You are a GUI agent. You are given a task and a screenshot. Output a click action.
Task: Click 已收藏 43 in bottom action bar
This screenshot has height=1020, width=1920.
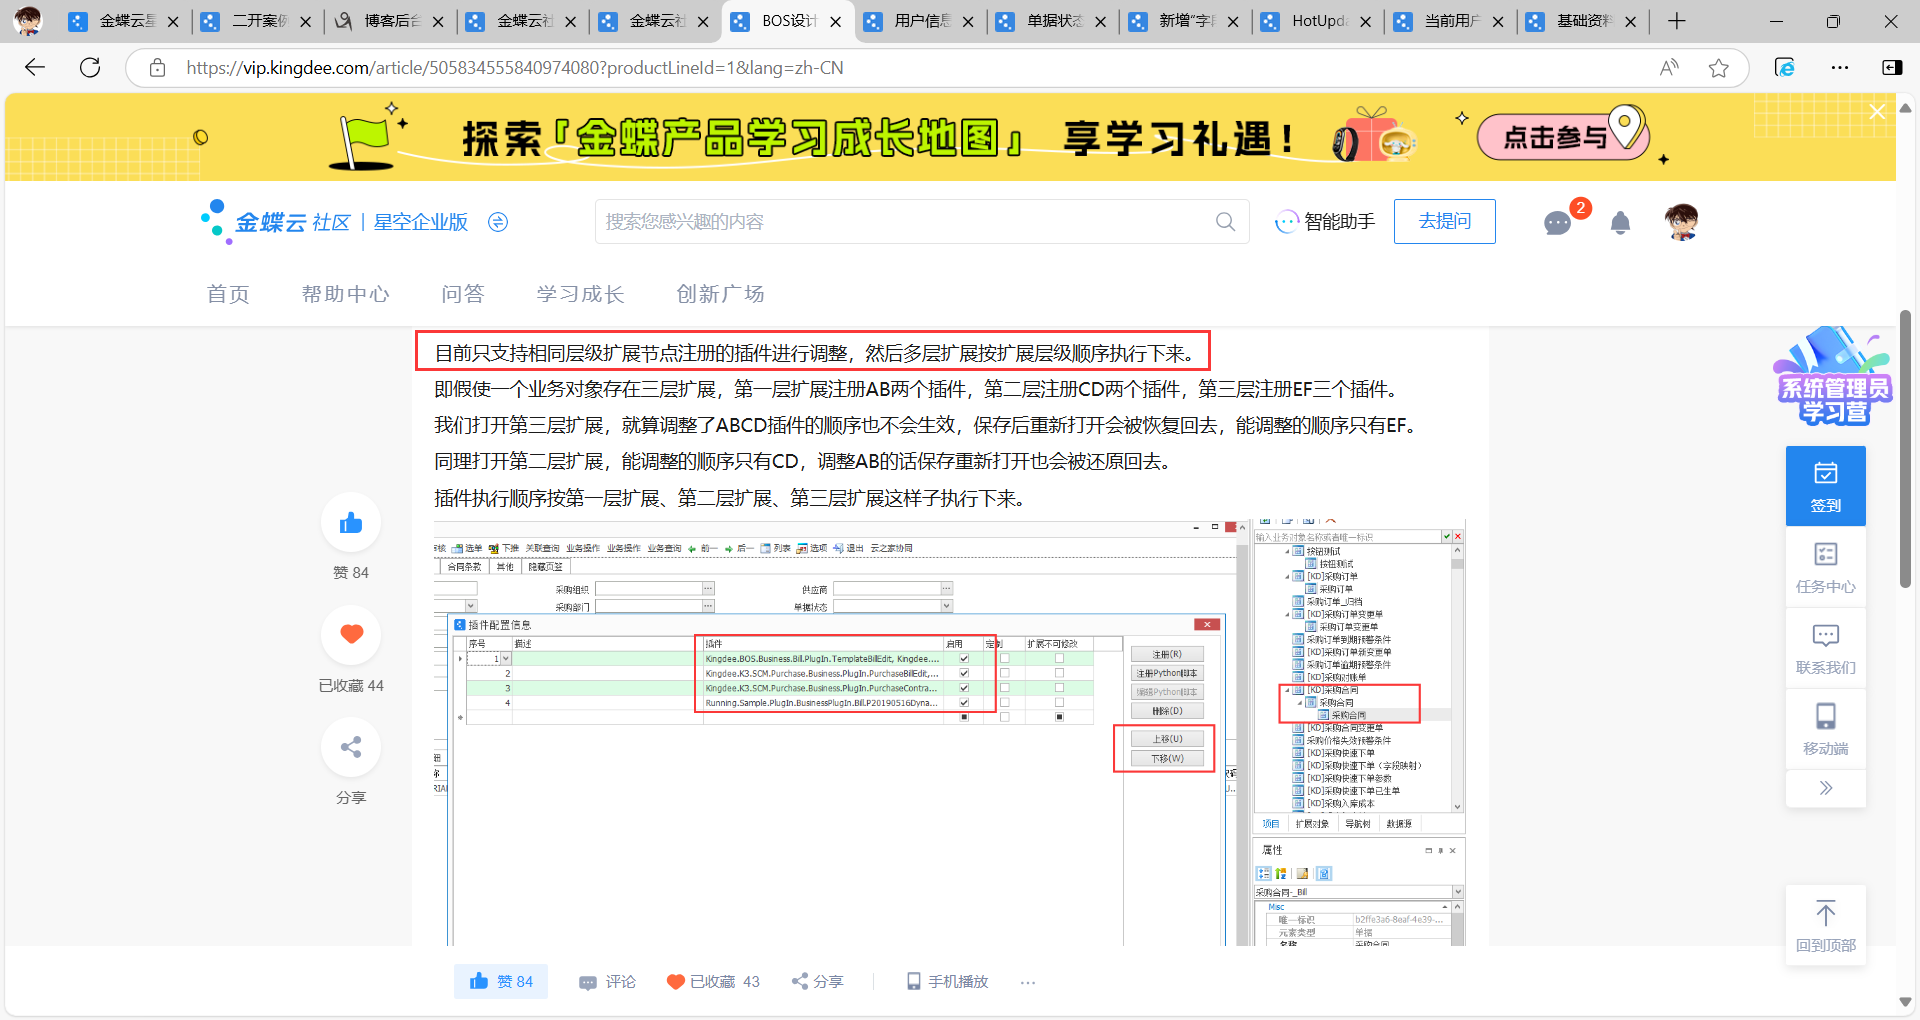coord(713,982)
